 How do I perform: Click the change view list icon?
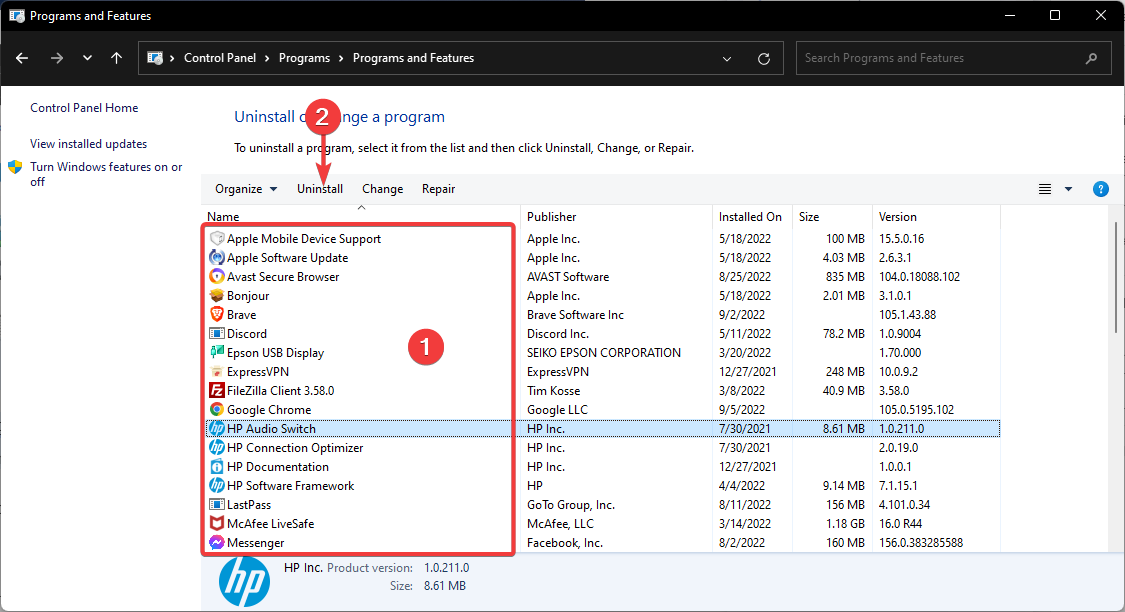point(1045,189)
